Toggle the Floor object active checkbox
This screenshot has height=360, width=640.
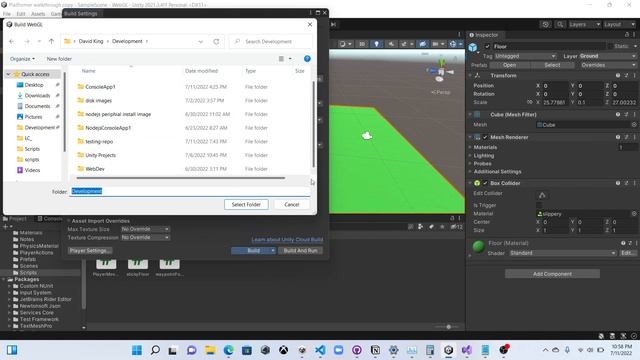(487, 47)
